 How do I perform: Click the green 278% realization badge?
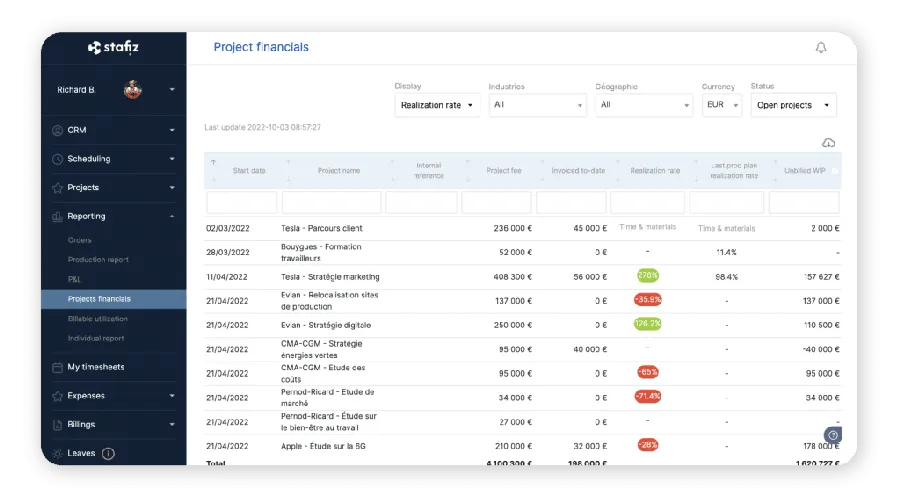tap(647, 276)
